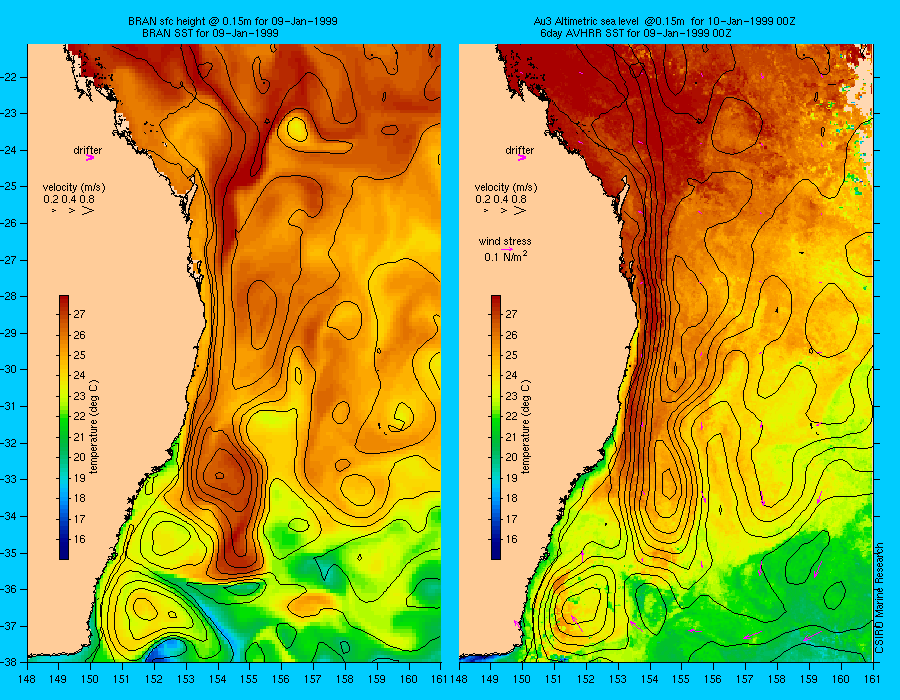Select the "6day AVHRR SST" subtitle line
Screen dimensions: 900x700
(635, 33)
